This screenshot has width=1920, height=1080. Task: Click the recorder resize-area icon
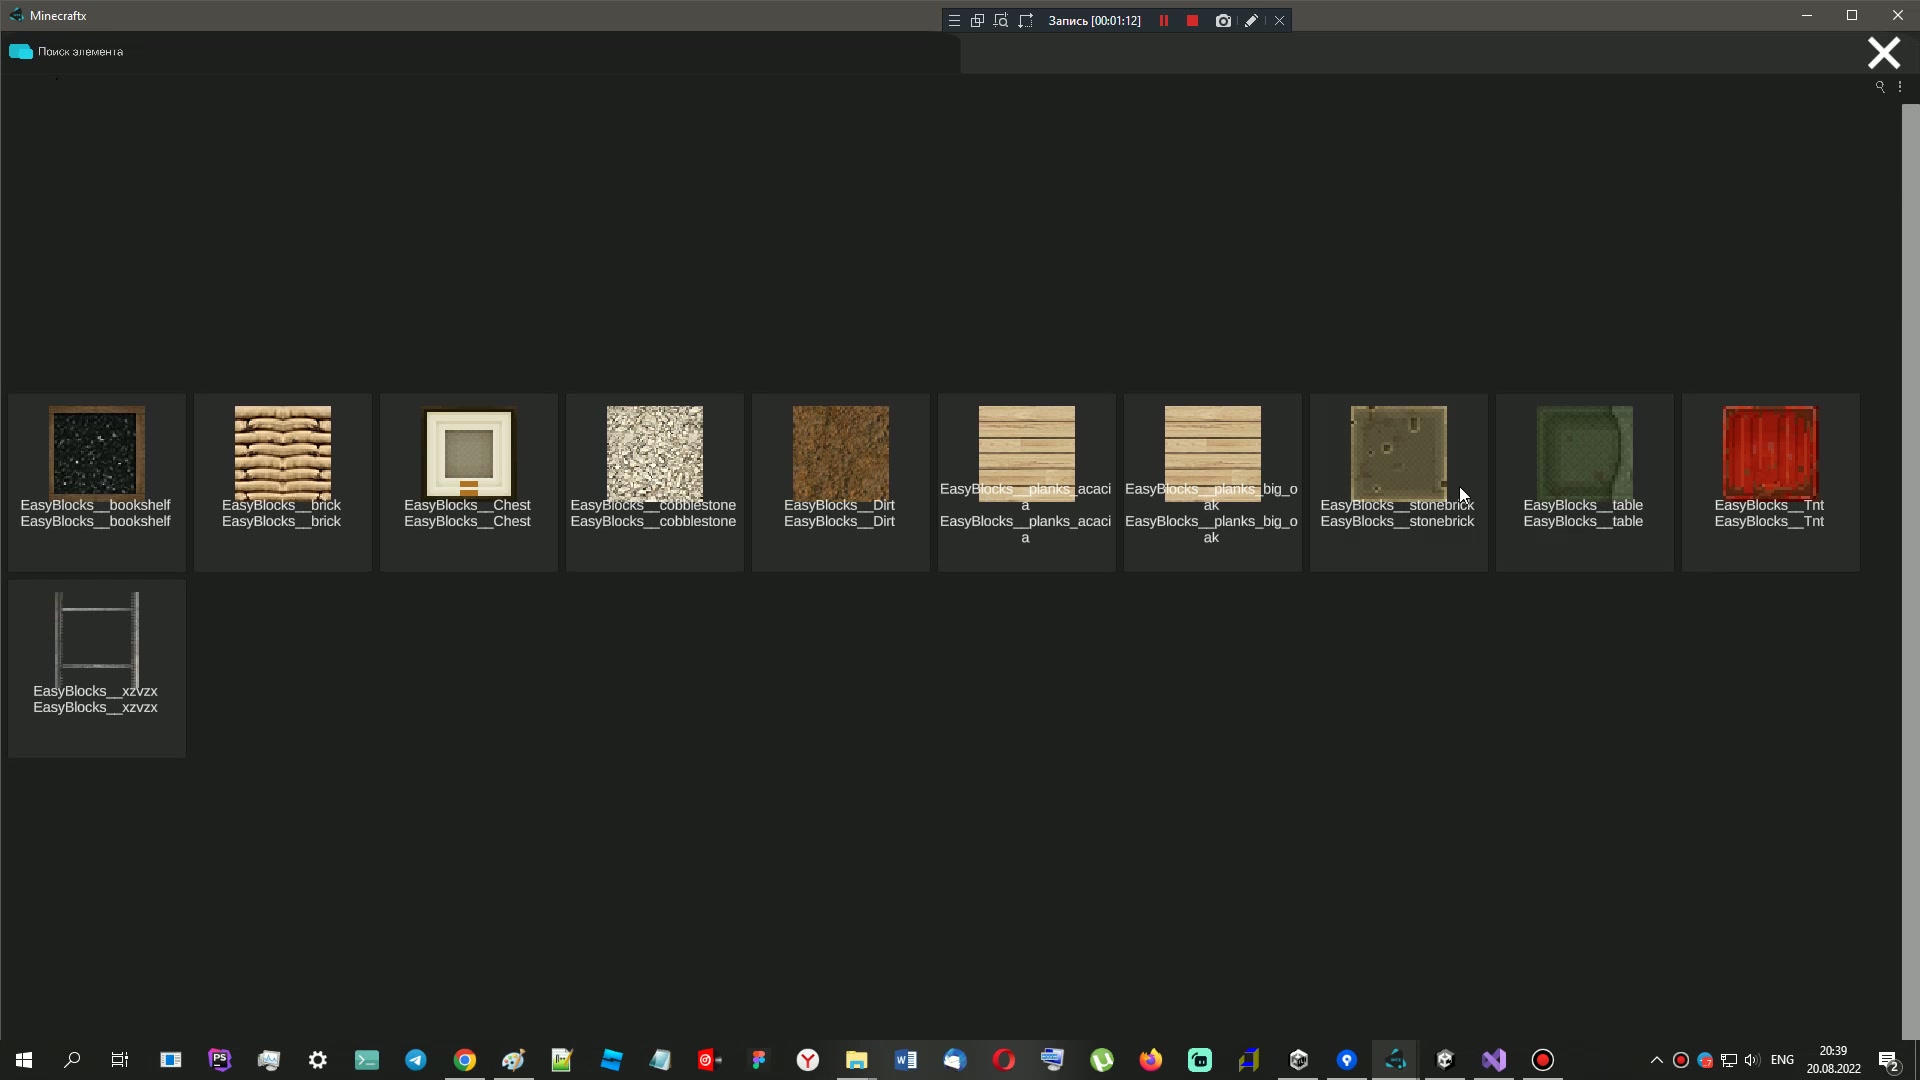pos(1025,20)
